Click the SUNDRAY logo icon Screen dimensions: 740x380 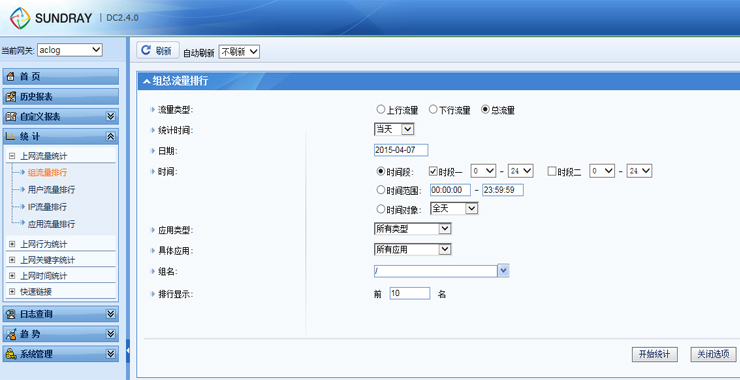(x=20, y=18)
